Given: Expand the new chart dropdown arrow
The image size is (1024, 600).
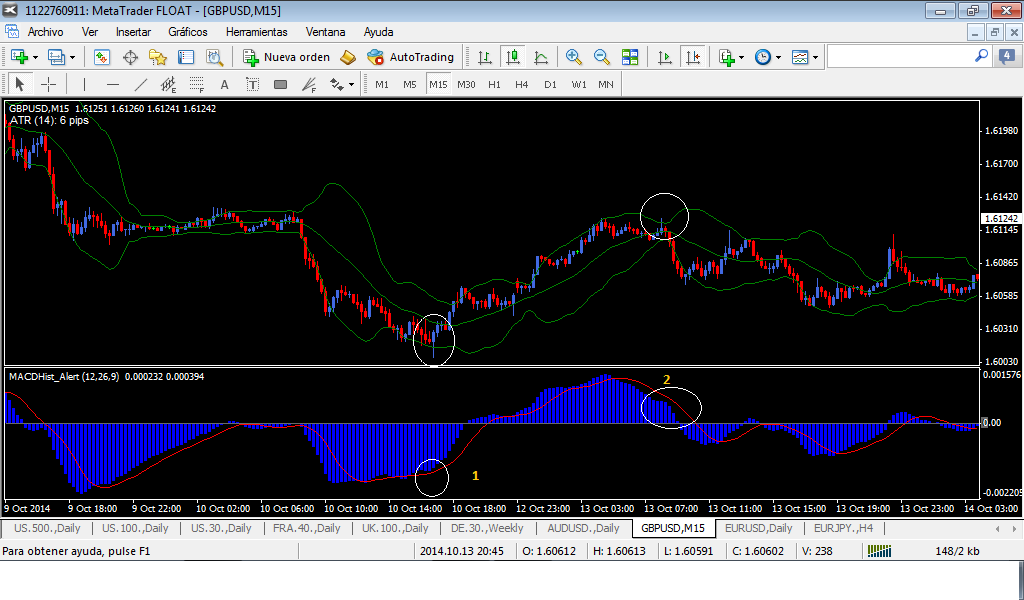Looking at the screenshot, I should click(x=36, y=57).
